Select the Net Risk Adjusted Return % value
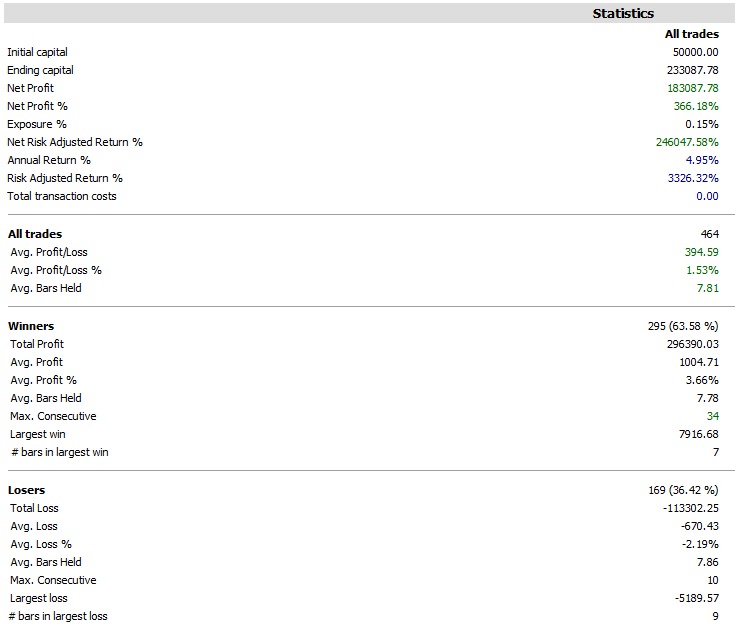Screen dimensions: 735x633 point(687,142)
